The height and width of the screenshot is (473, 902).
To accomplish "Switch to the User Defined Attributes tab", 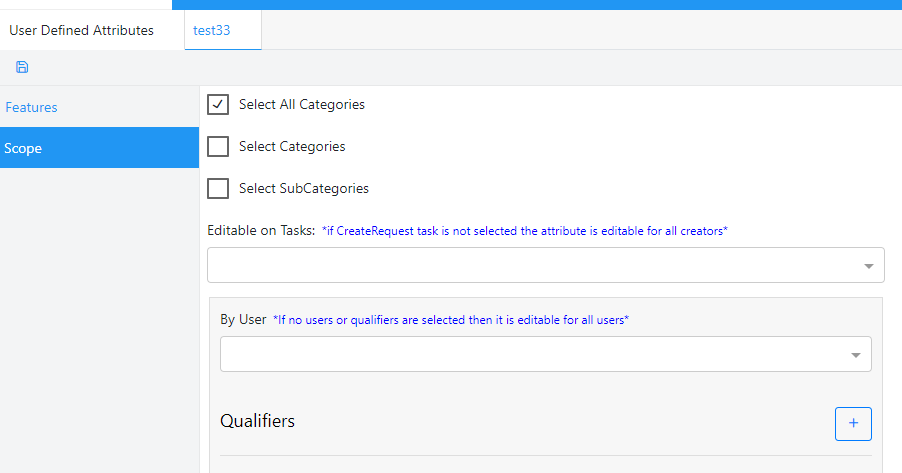I will click(82, 30).
